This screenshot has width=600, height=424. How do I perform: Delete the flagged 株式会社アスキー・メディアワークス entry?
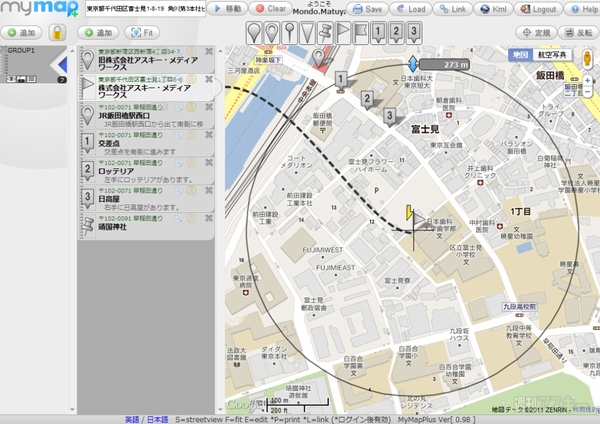[209, 79]
